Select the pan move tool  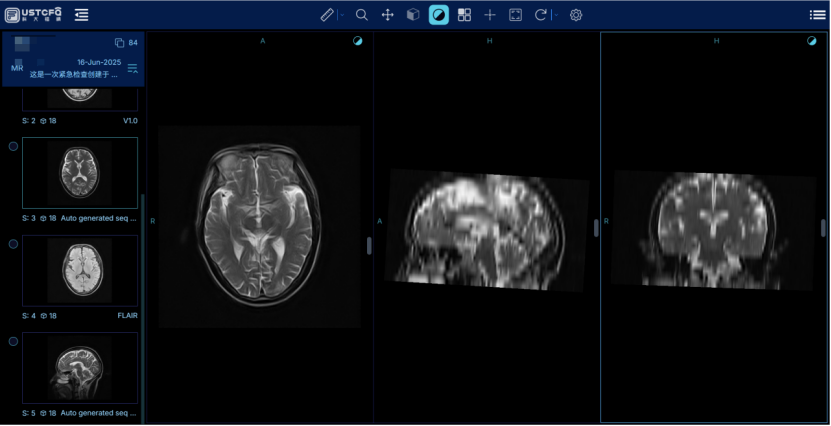387,15
